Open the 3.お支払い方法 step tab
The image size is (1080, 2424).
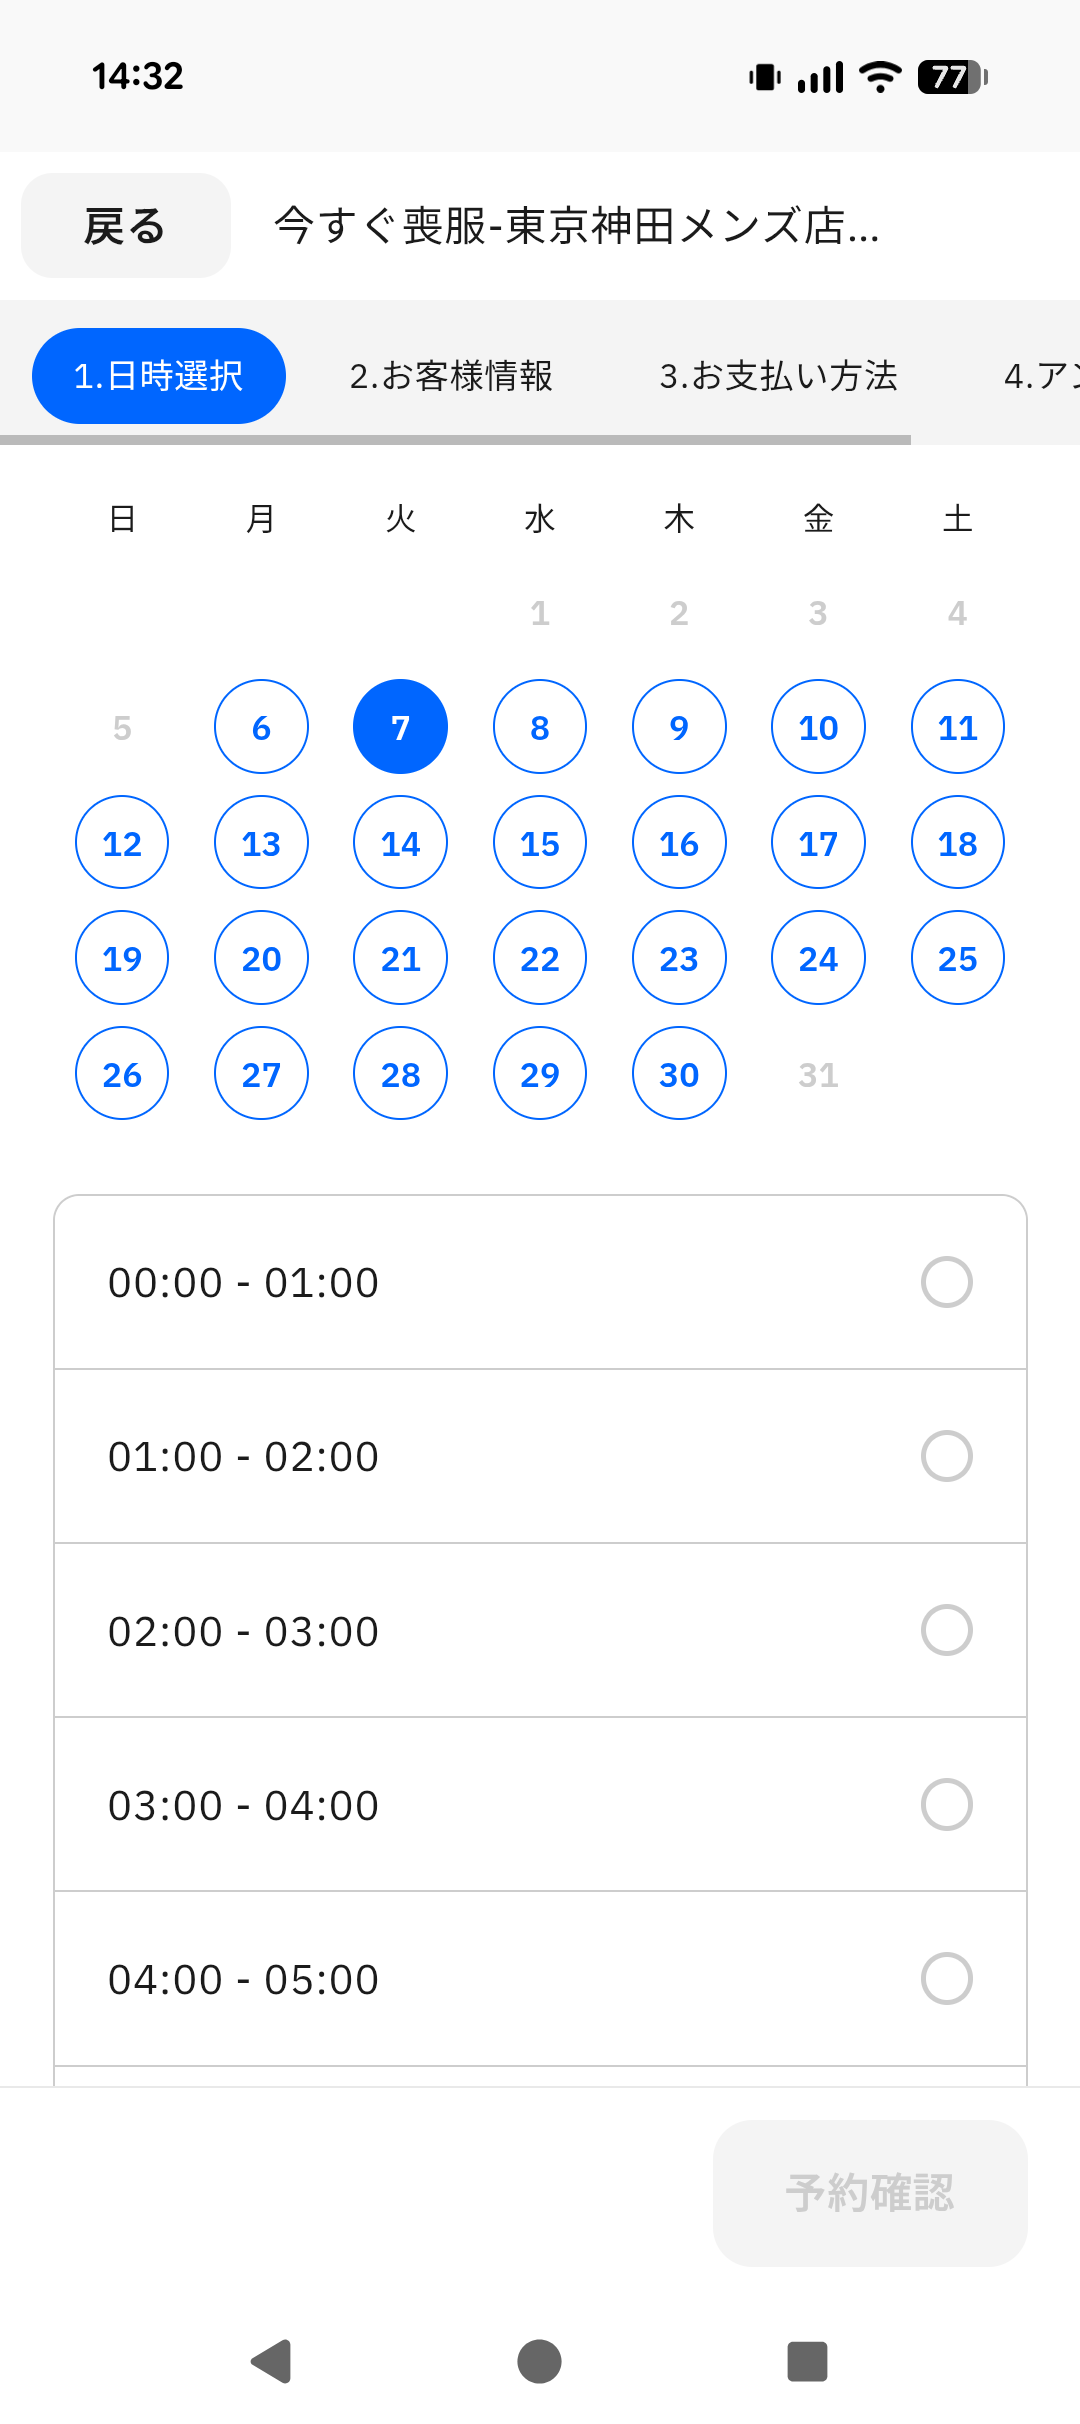[x=778, y=376]
